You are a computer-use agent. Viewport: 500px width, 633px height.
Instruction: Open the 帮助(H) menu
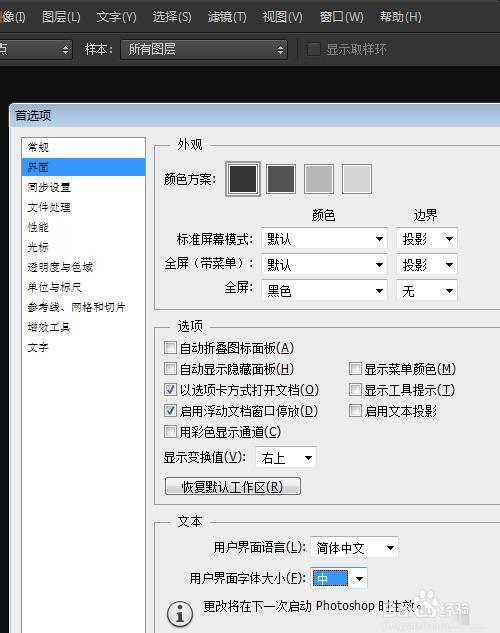(400, 17)
